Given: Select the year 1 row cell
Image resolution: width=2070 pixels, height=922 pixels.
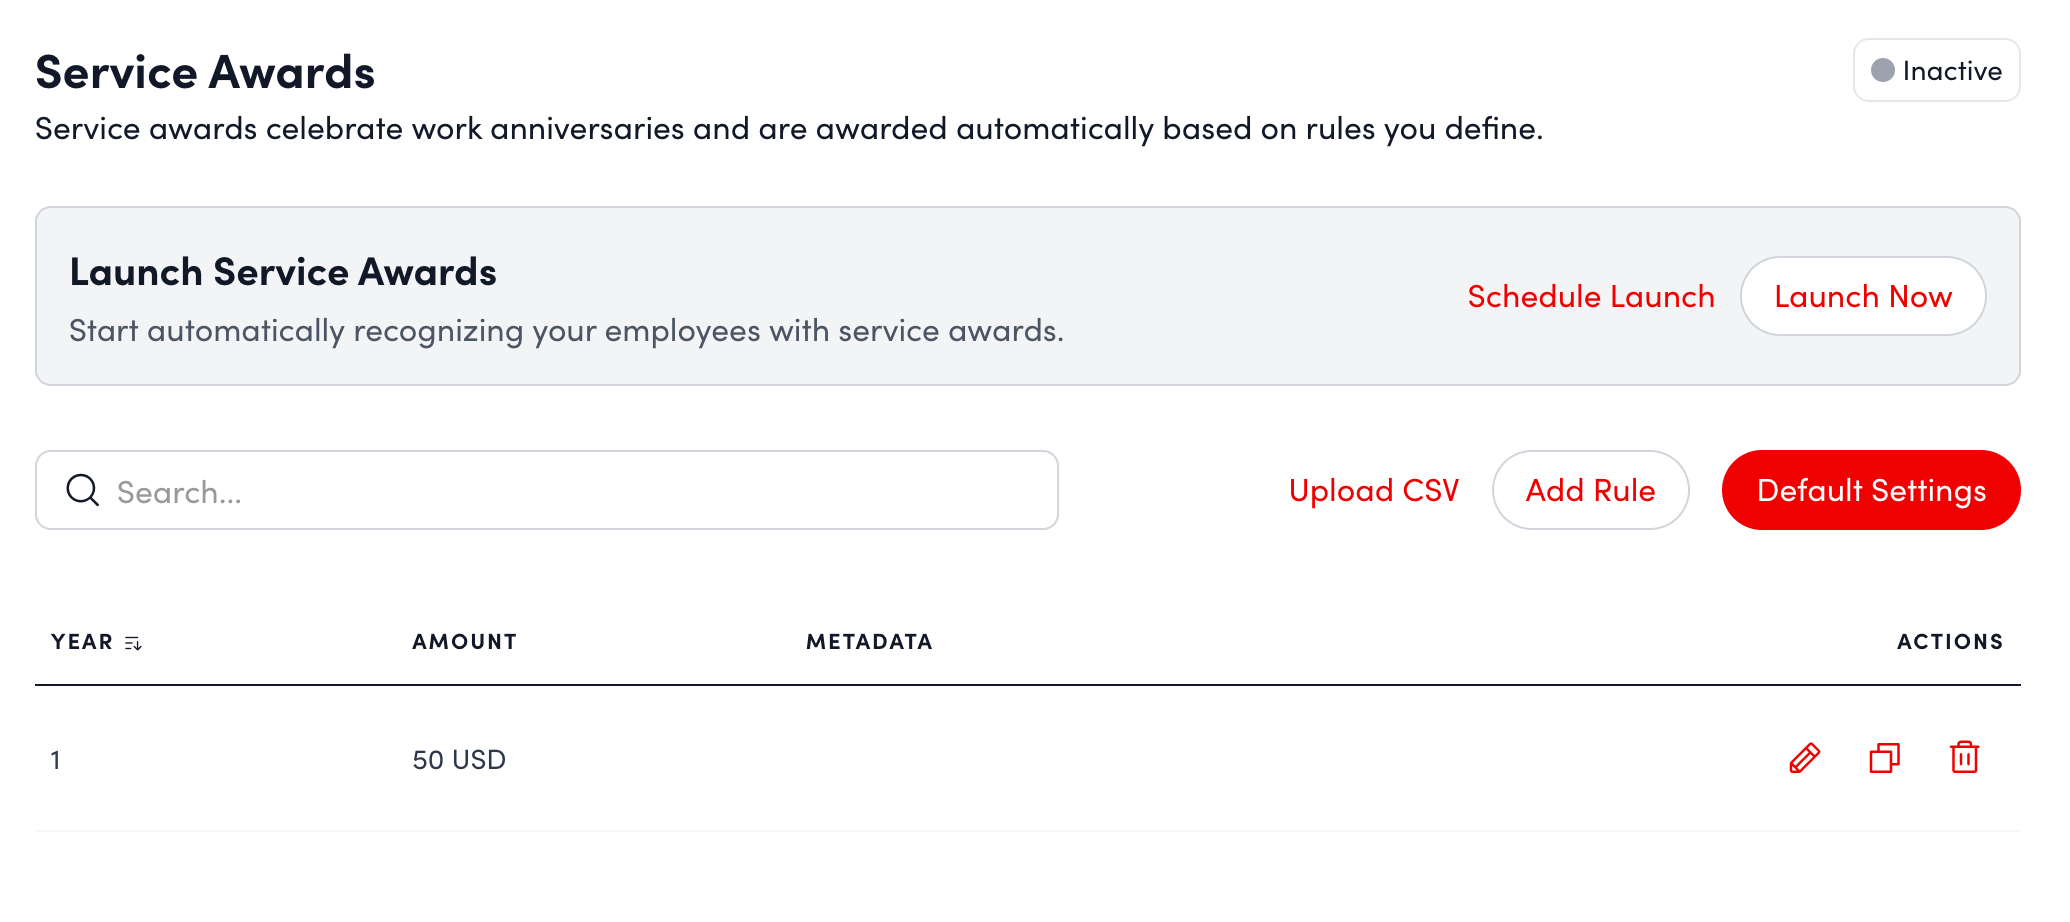Looking at the screenshot, I should [56, 760].
